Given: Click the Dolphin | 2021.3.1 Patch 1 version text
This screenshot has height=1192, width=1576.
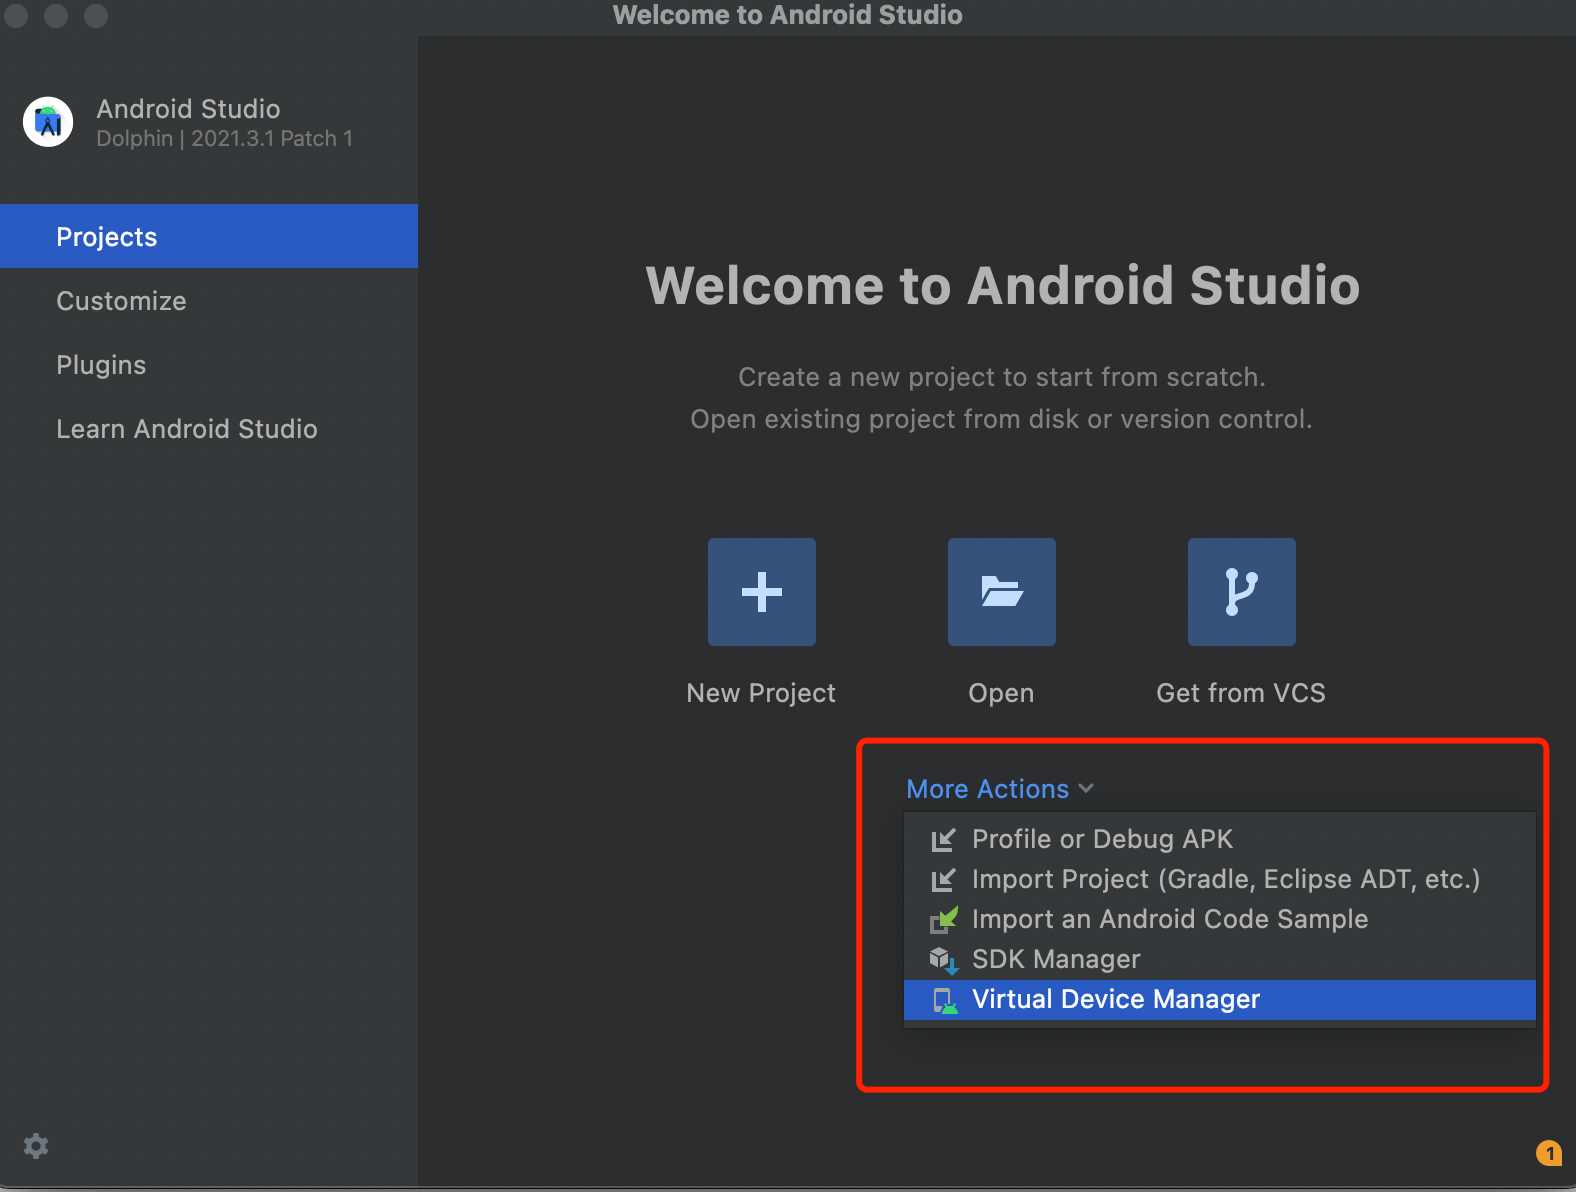Looking at the screenshot, I should coord(224,138).
